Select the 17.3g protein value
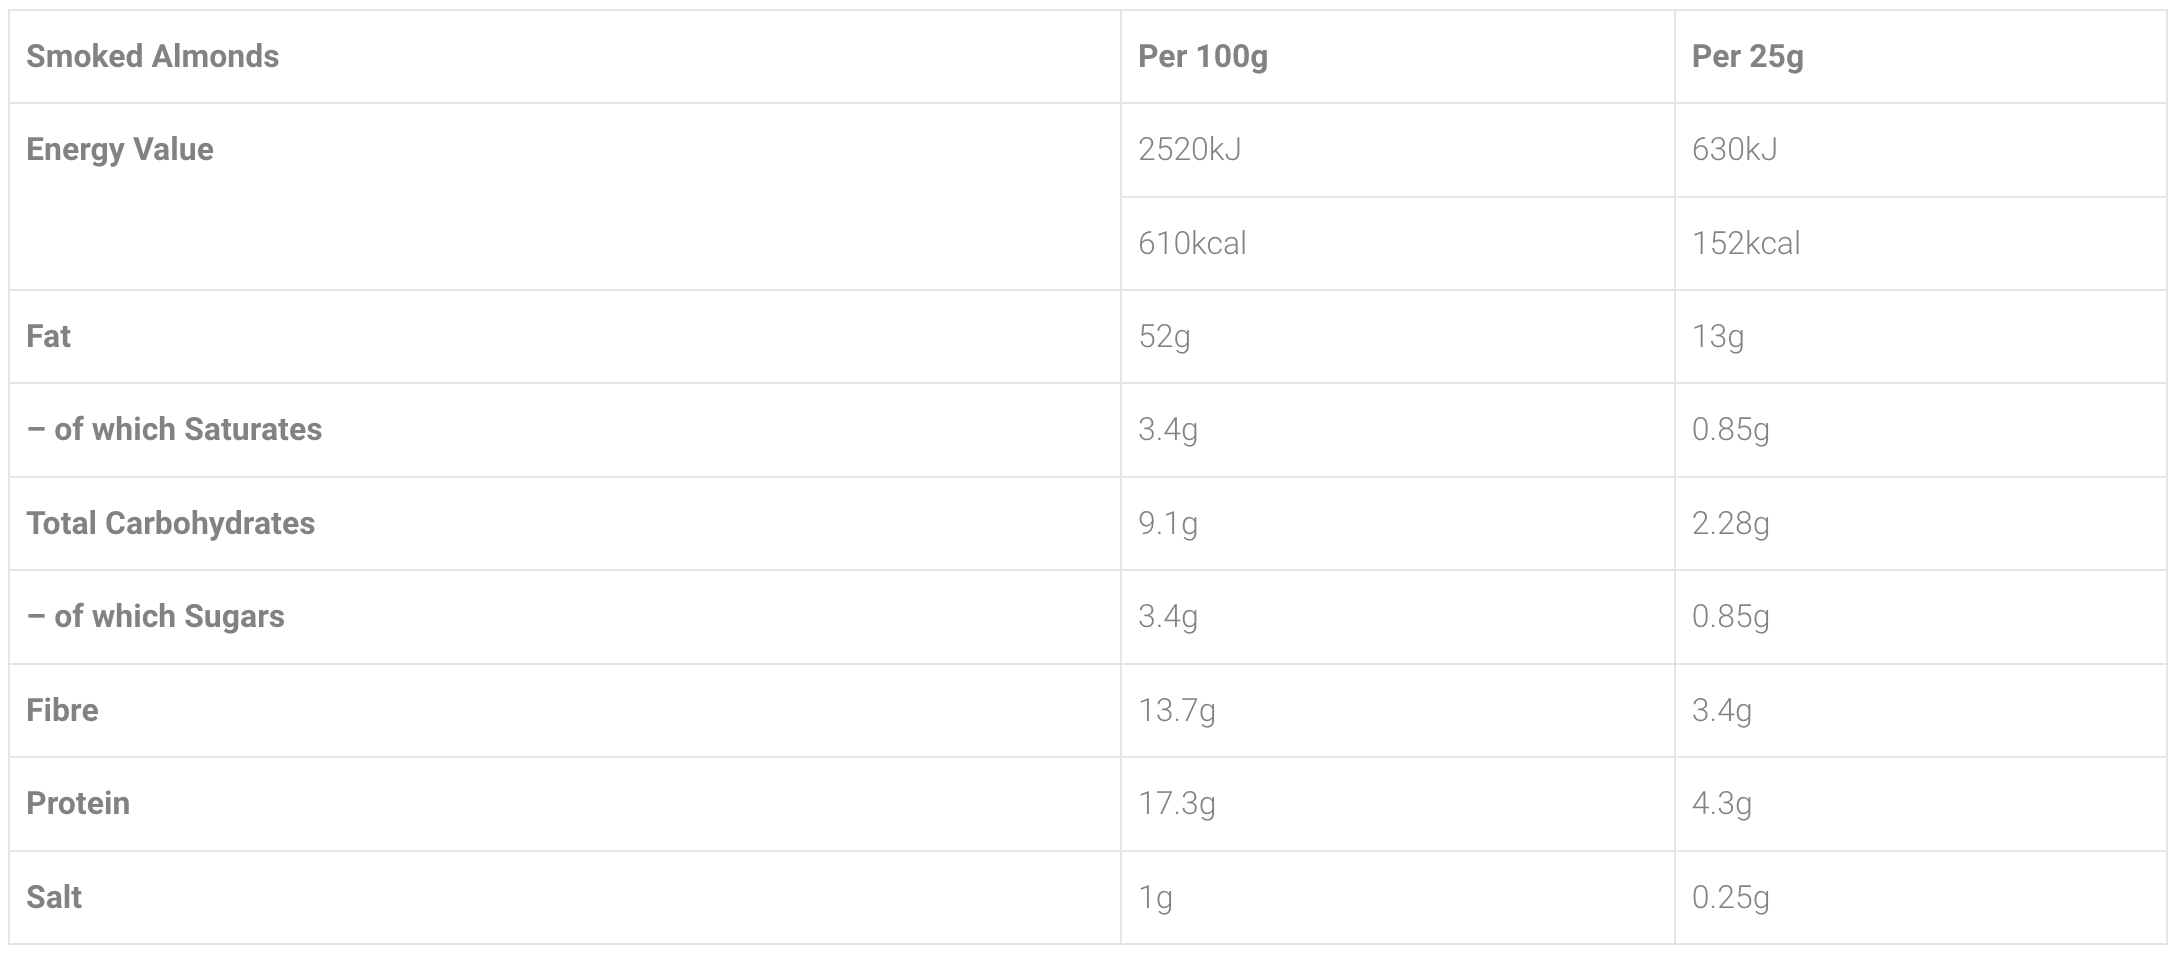The image size is (2178, 956). [1176, 804]
